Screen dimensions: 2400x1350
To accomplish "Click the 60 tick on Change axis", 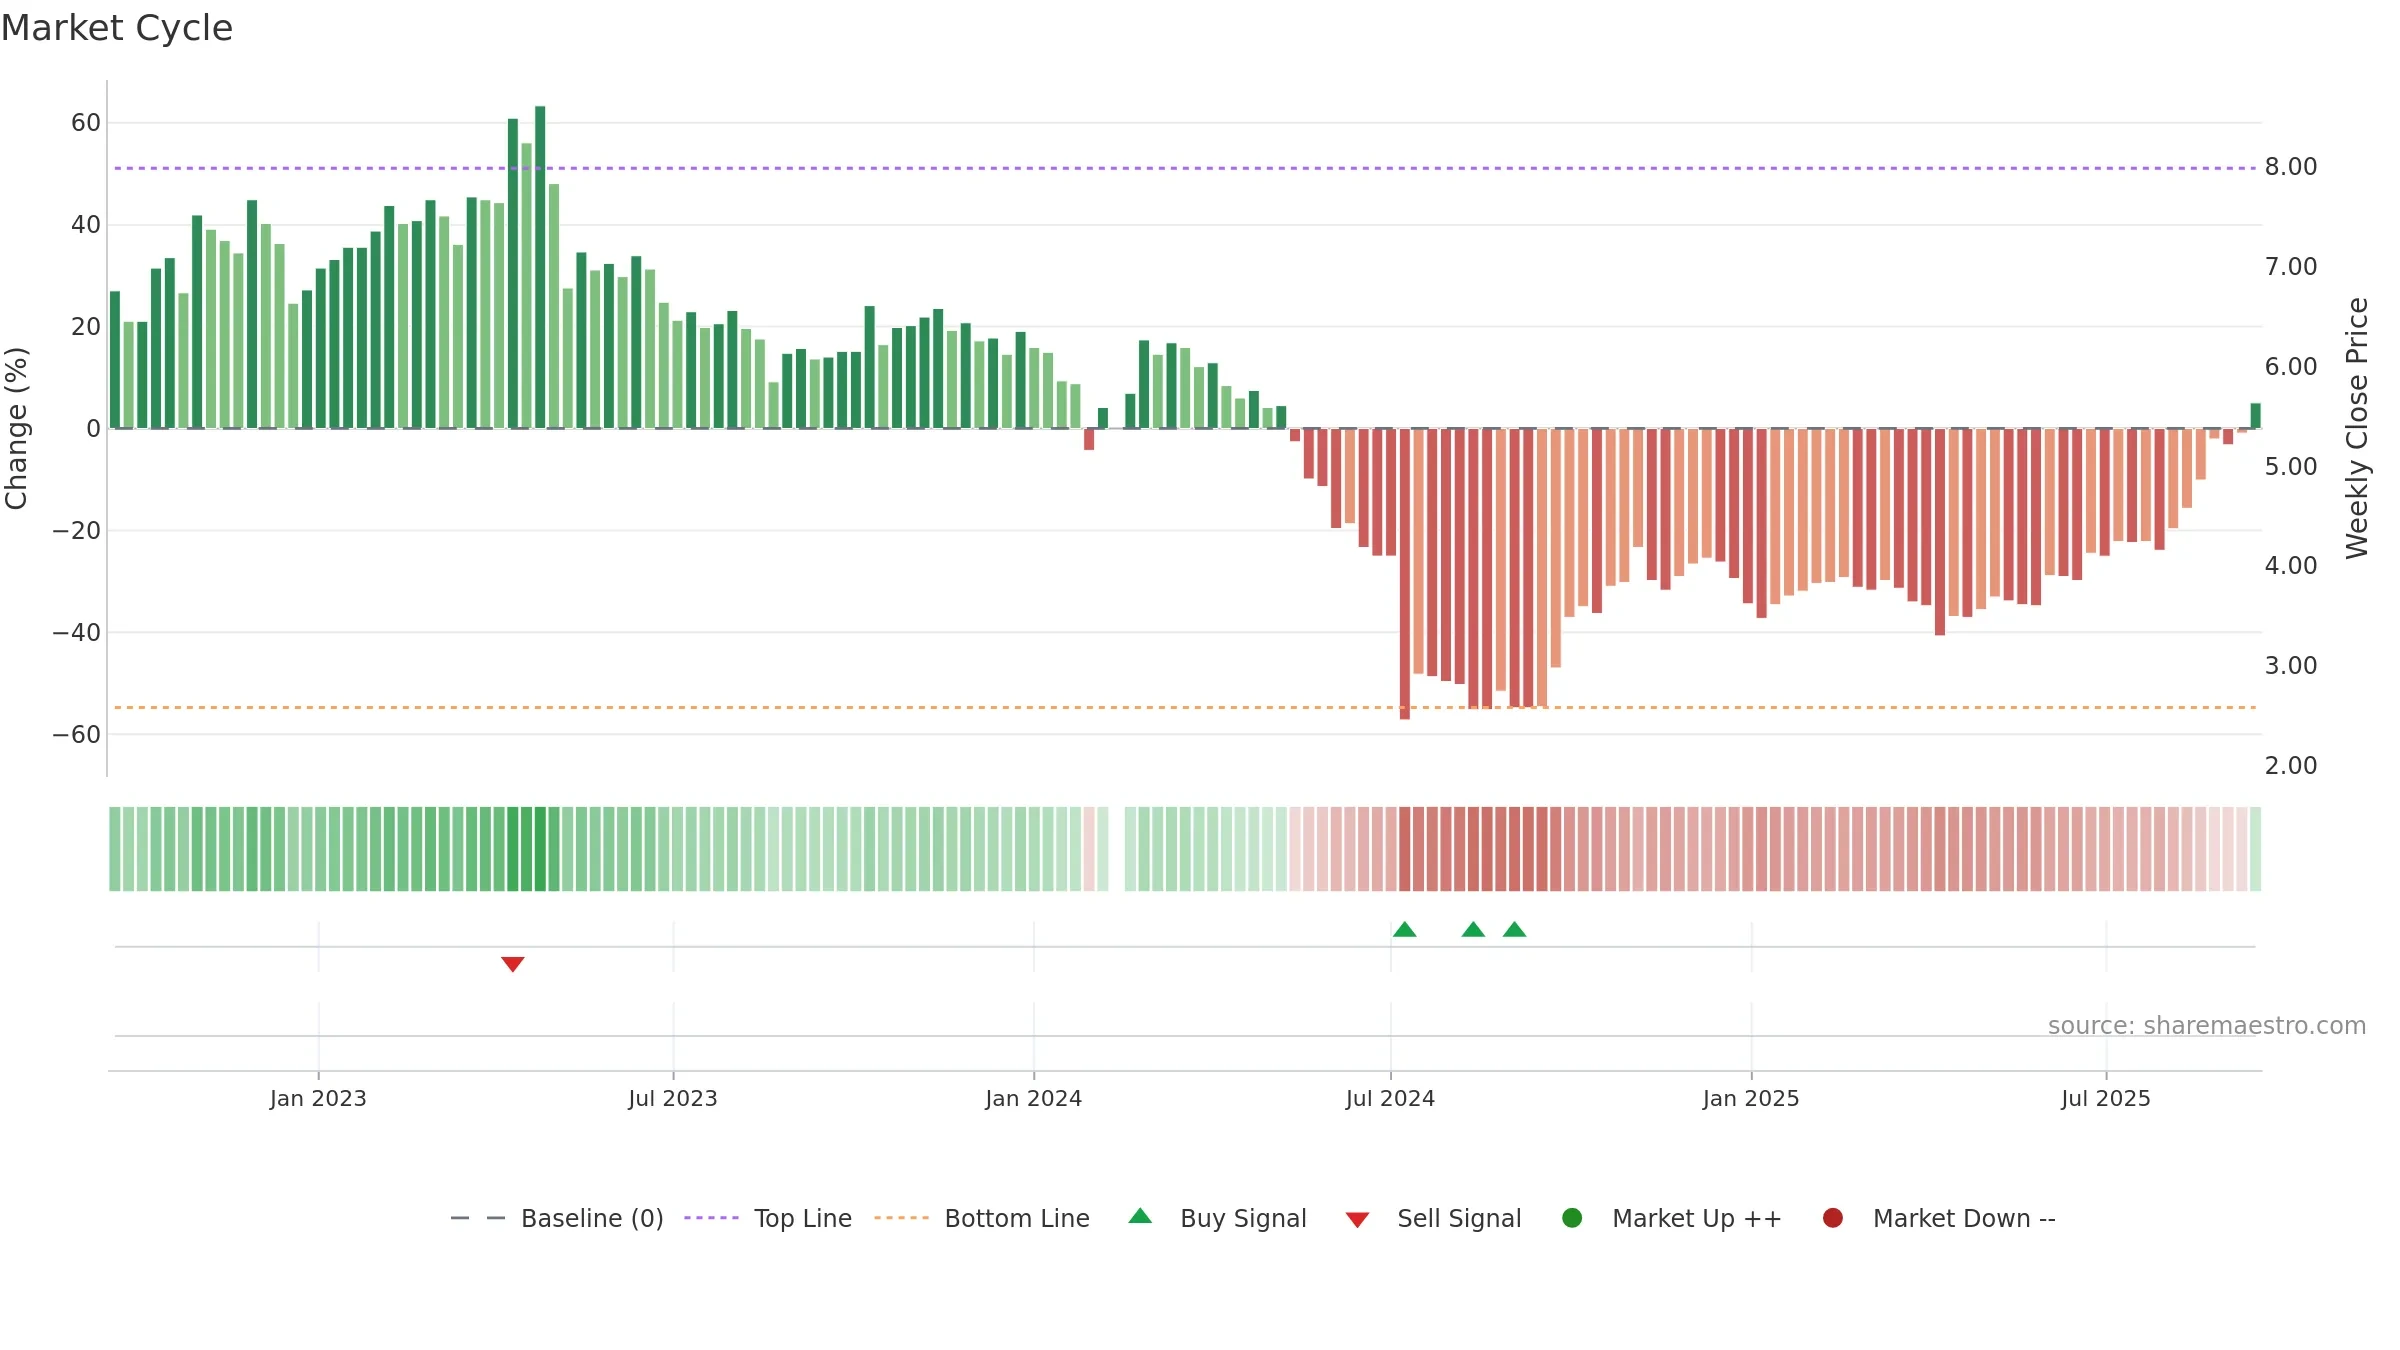I will pos(86,123).
